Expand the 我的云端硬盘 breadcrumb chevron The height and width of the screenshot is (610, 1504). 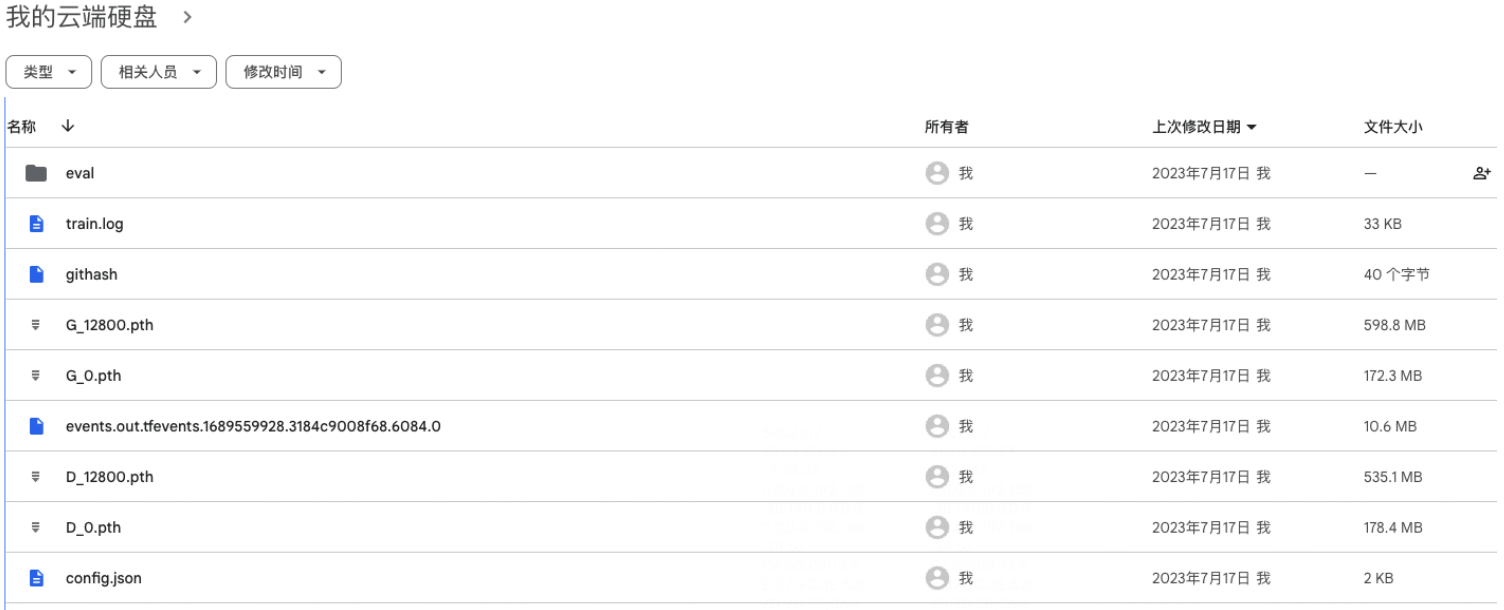[x=186, y=17]
